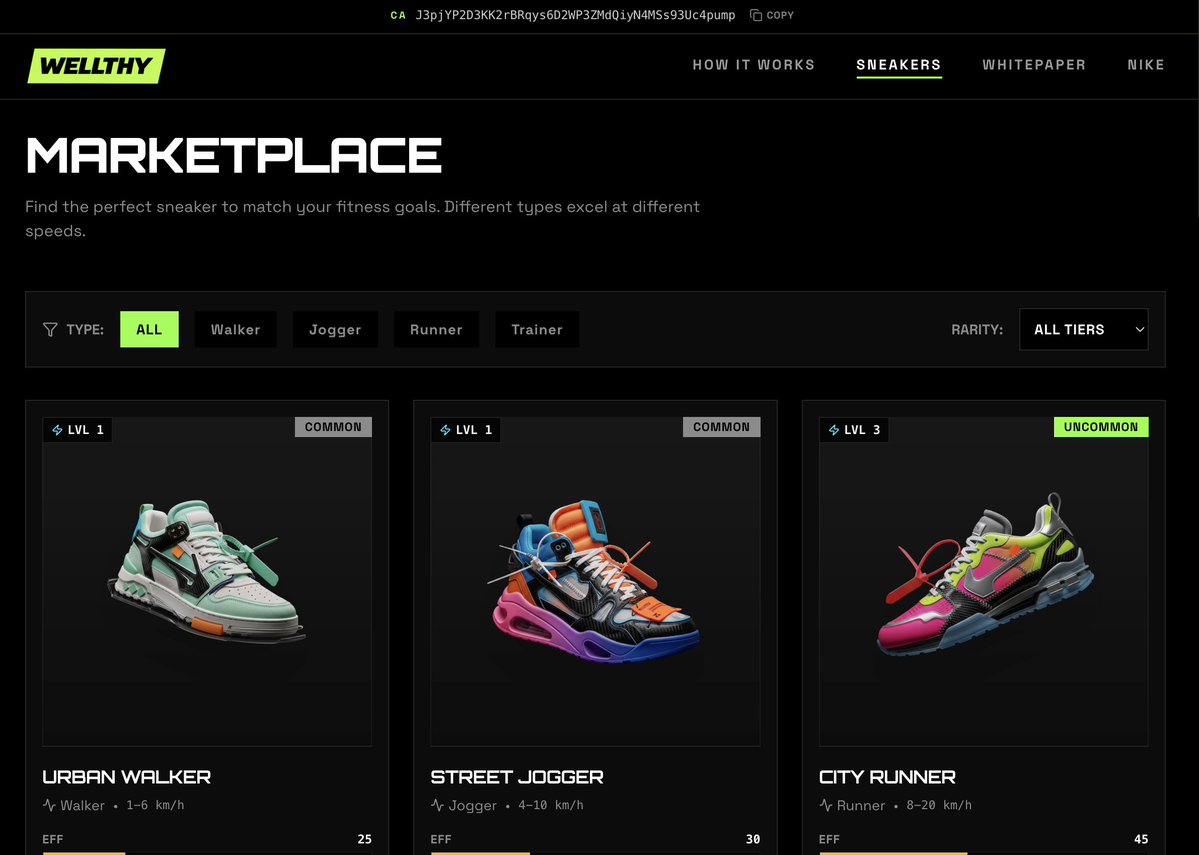
Task: Click the lightning icon on Urban Walker's LVL 1 badge
Action: [x=57, y=430]
